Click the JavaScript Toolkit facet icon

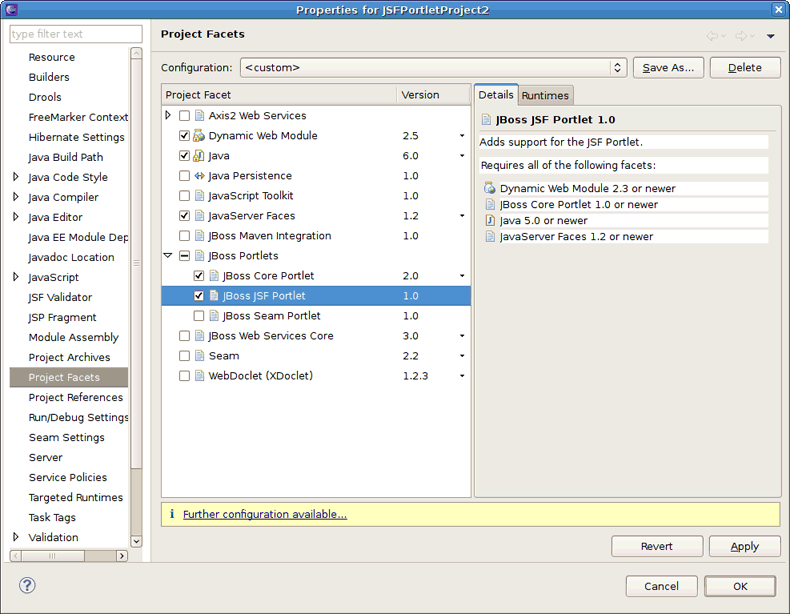click(200, 196)
